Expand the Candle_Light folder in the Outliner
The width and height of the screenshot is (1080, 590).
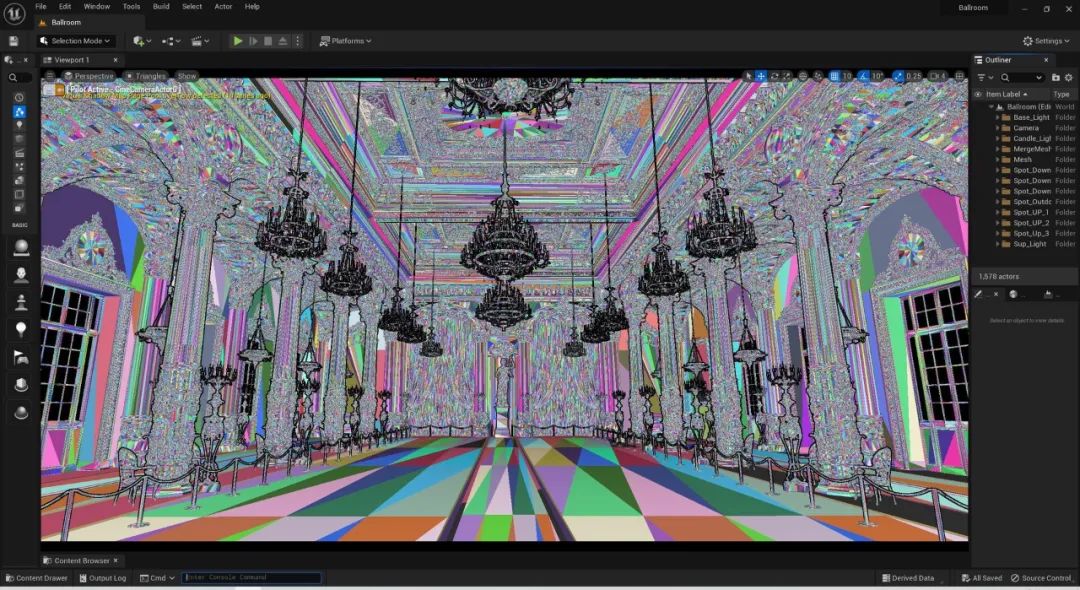pyautogui.click(x=997, y=139)
